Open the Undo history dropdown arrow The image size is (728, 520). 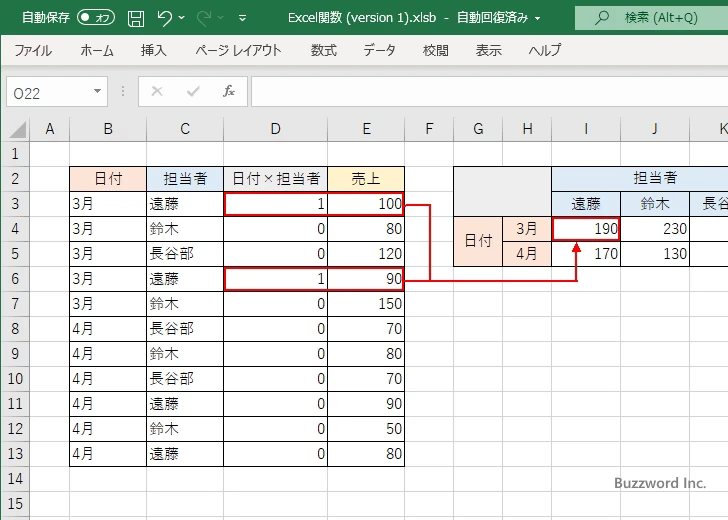[x=182, y=18]
